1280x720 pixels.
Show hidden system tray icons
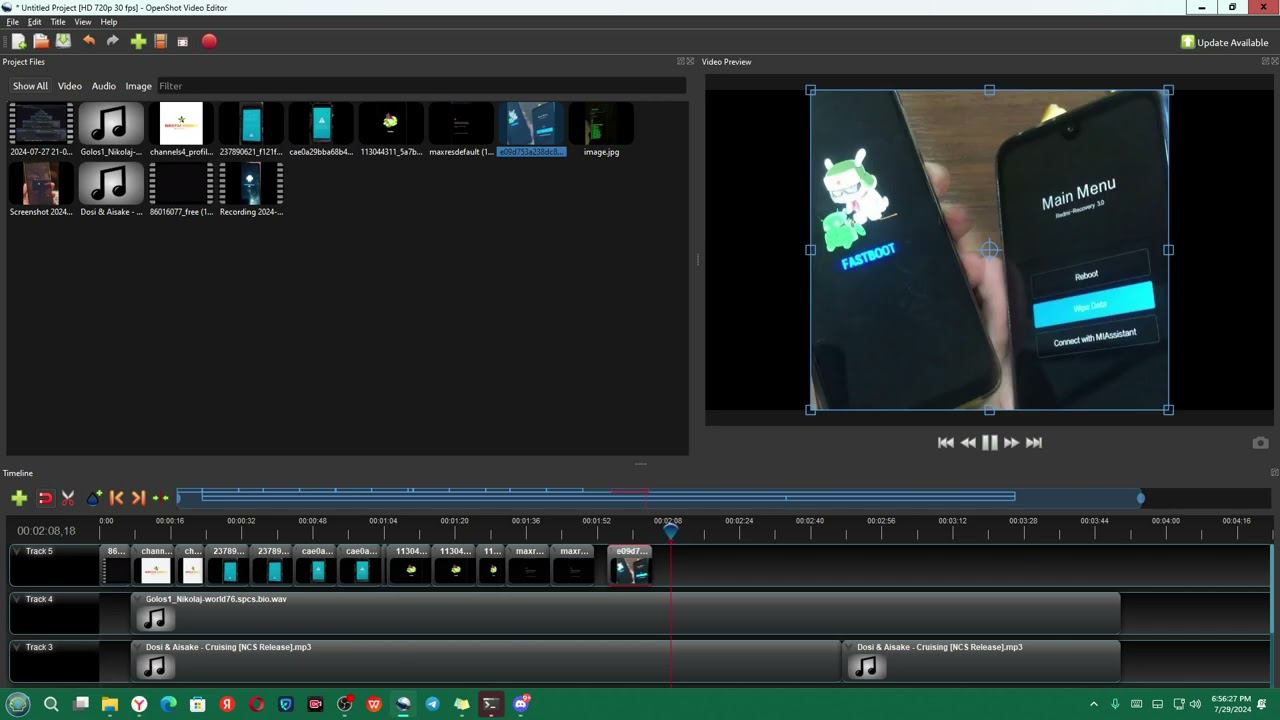1094,704
